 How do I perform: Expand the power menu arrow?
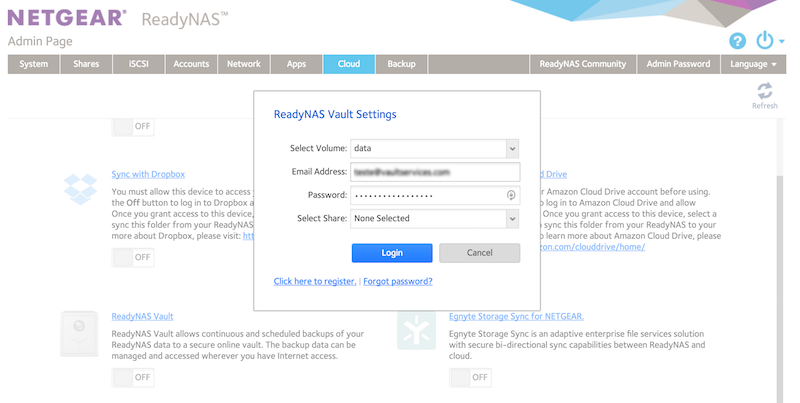coord(781,41)
